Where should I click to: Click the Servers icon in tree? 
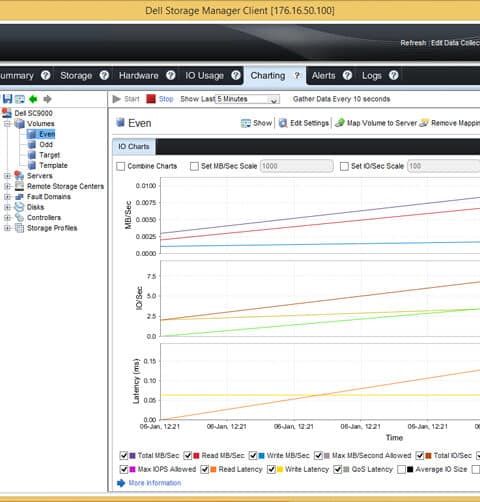[19, 176]
